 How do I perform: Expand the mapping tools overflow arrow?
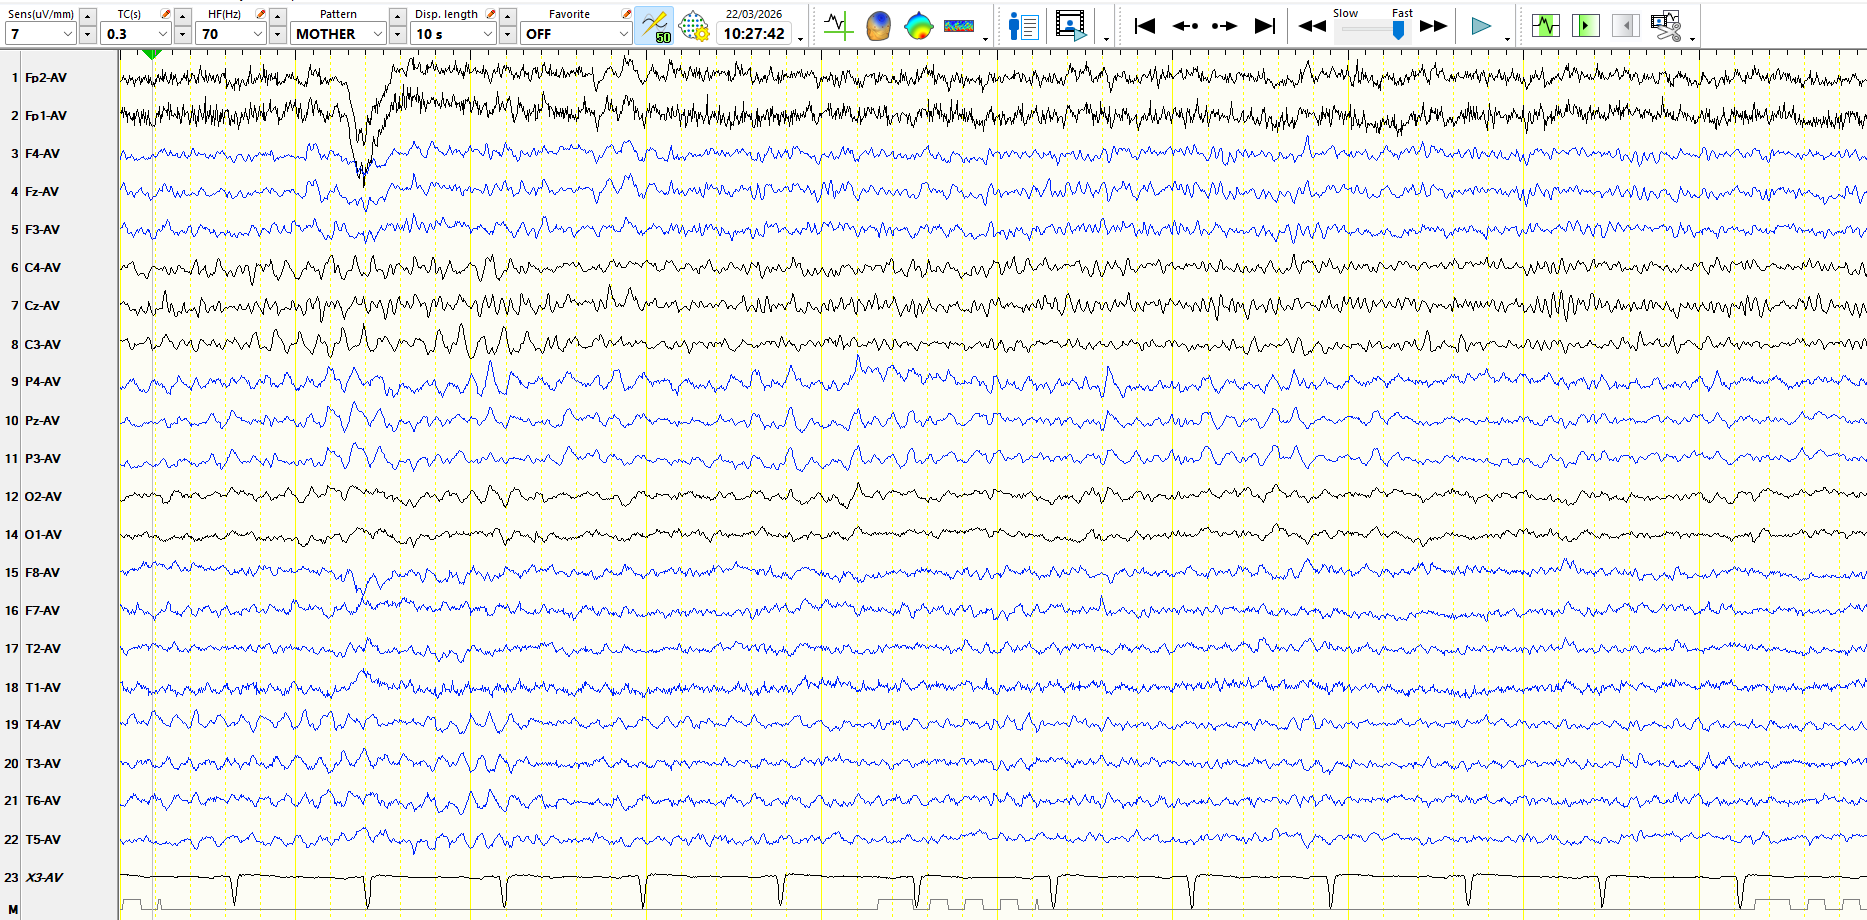[x=986, y=39]
